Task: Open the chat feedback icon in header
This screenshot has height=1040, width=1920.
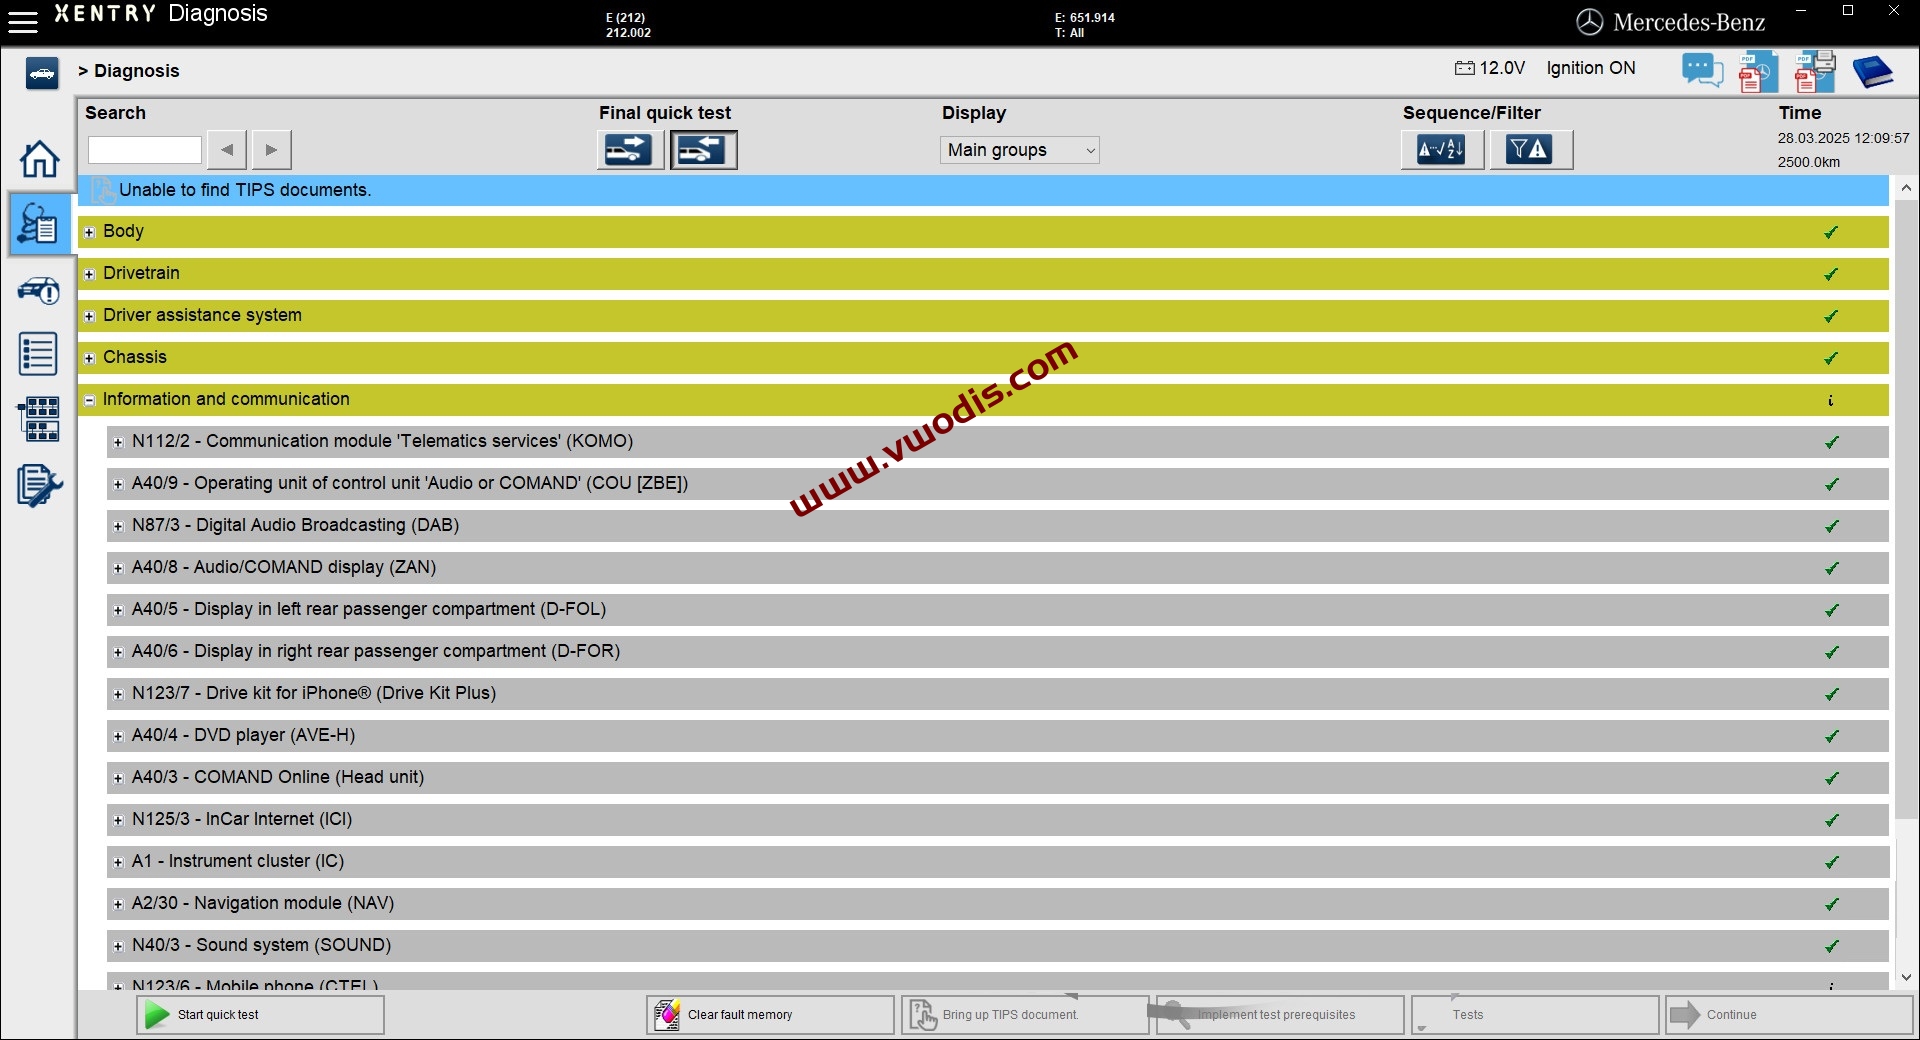Action: point(1702,70)
